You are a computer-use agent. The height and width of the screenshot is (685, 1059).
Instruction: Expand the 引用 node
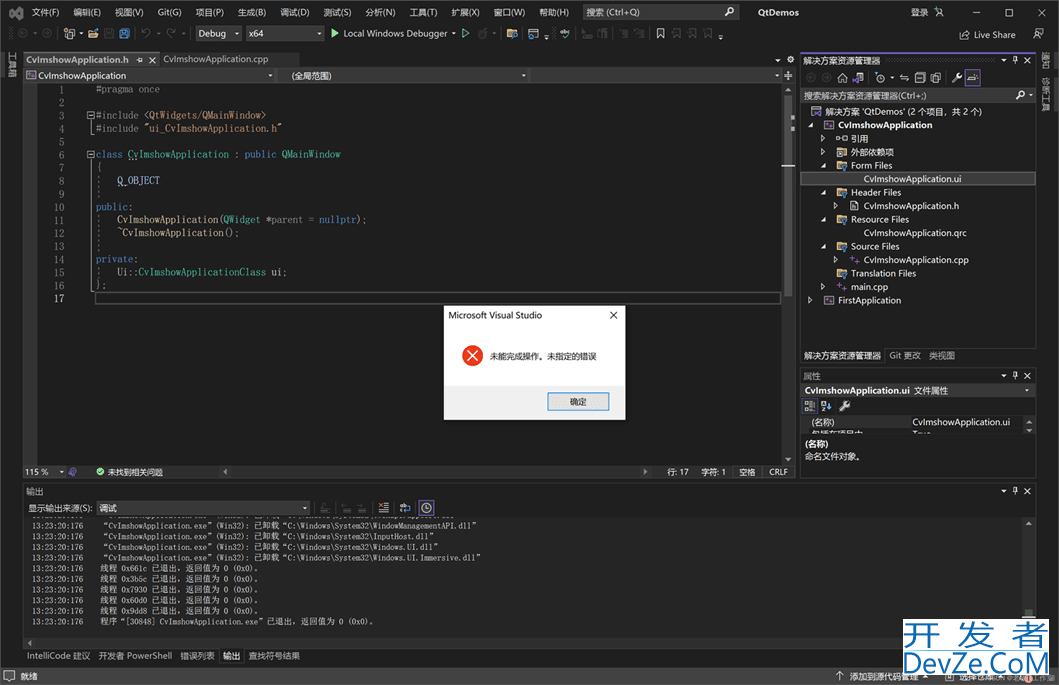click(x=823, y=138)
